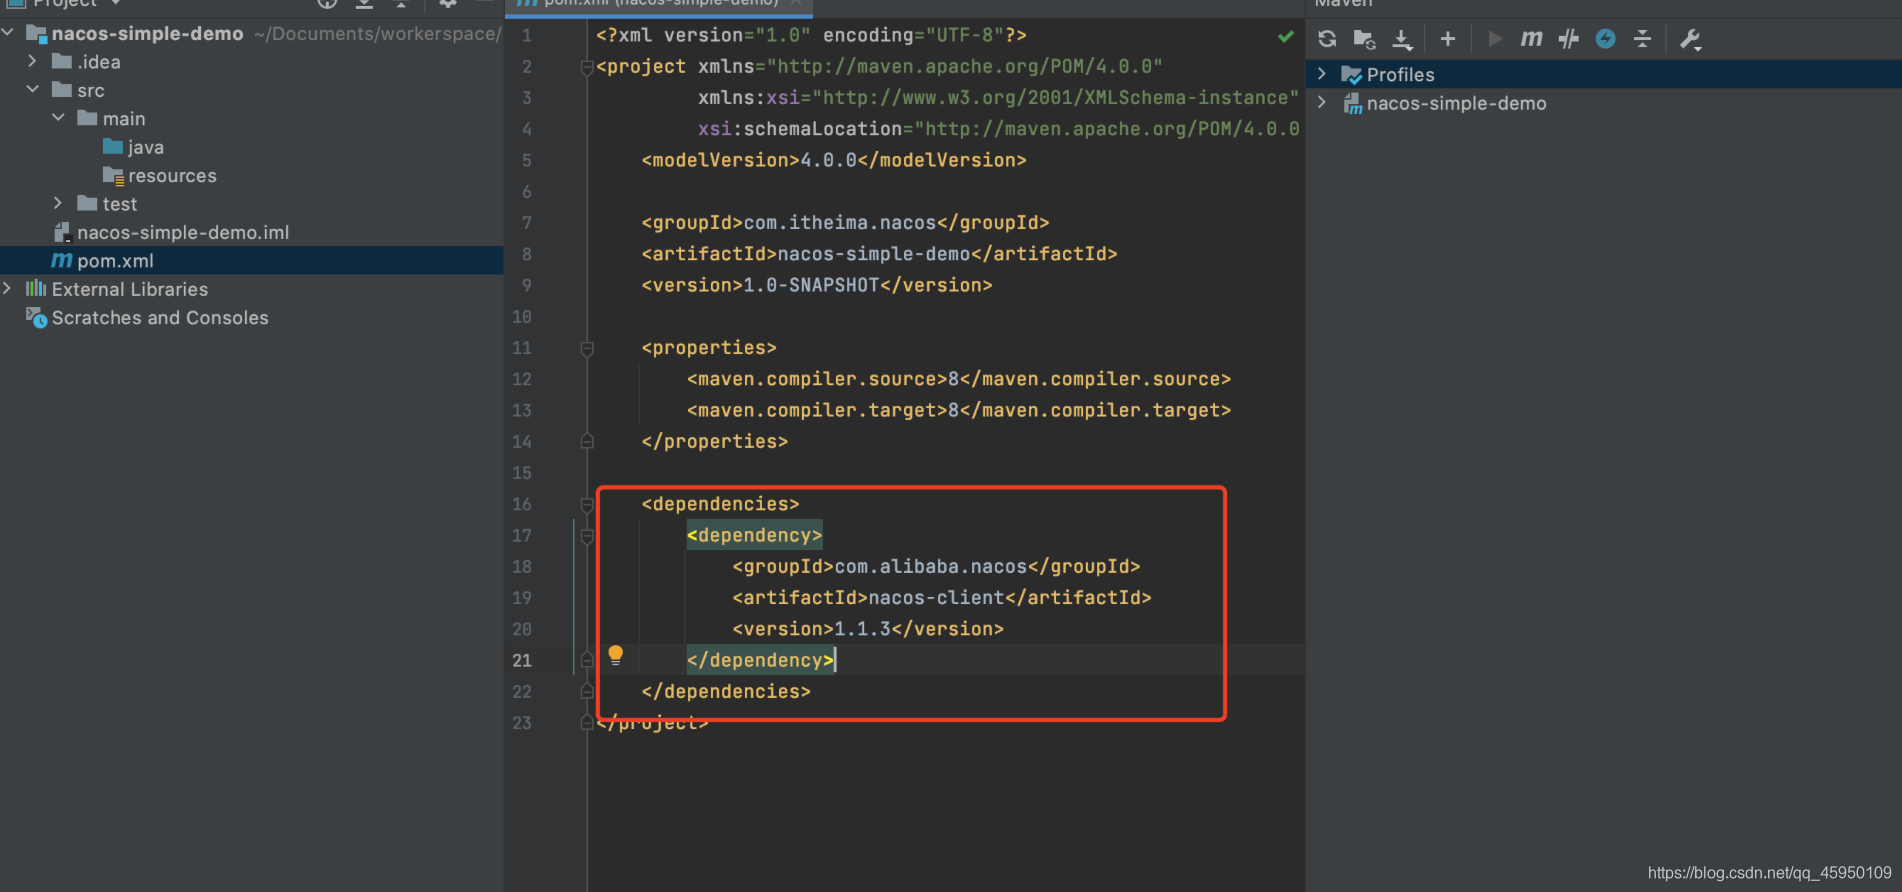Image resolution: width=1902 pixels, height=892 pixels.
Task: Fold the properties block at line 11
Action: [587, 348]
